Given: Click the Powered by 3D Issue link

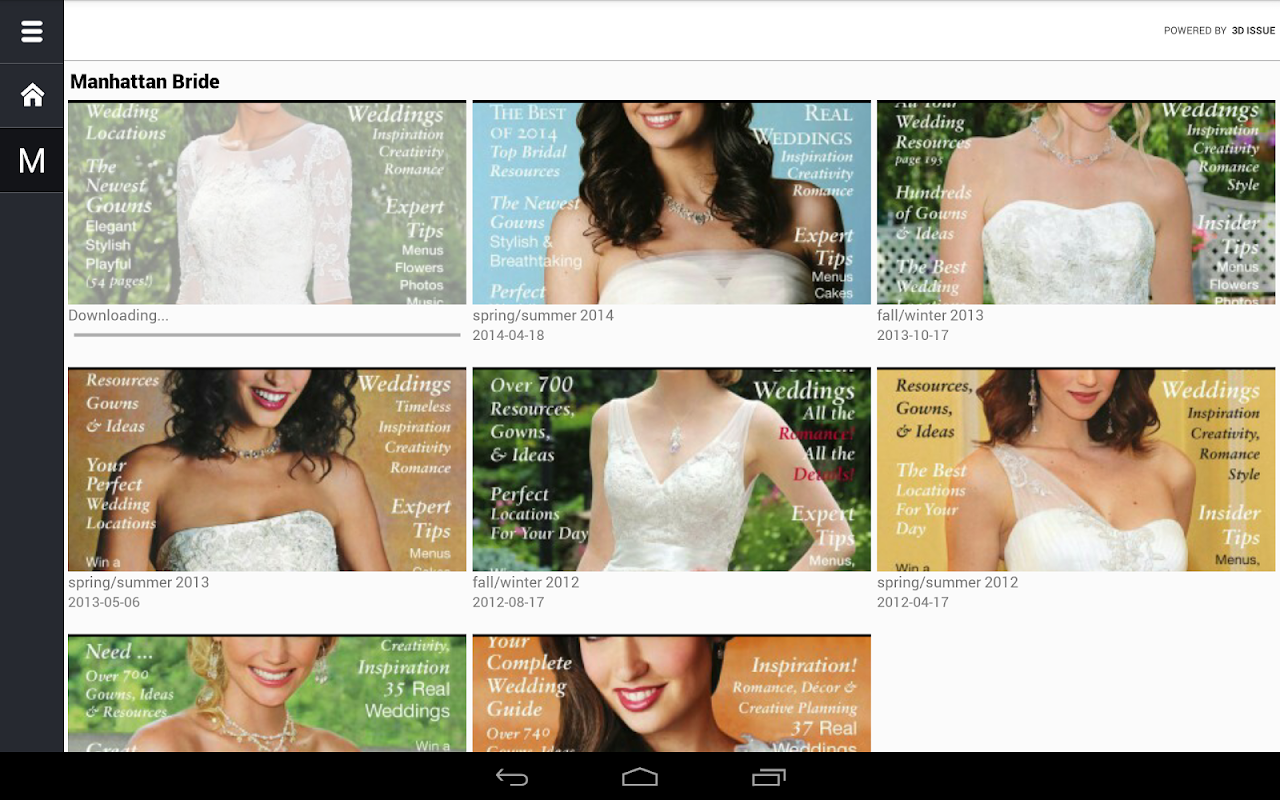Looking at the screenshot, I should (x=1219, y=31).
